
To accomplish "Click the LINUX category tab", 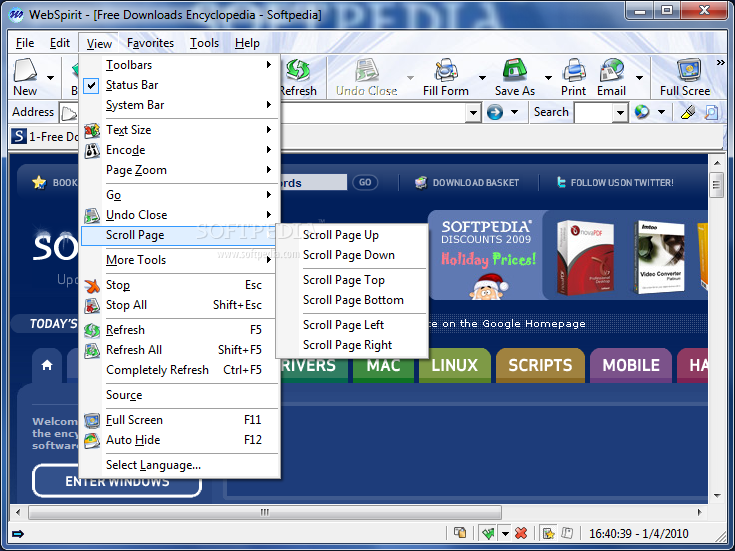I will pos(454,365).
